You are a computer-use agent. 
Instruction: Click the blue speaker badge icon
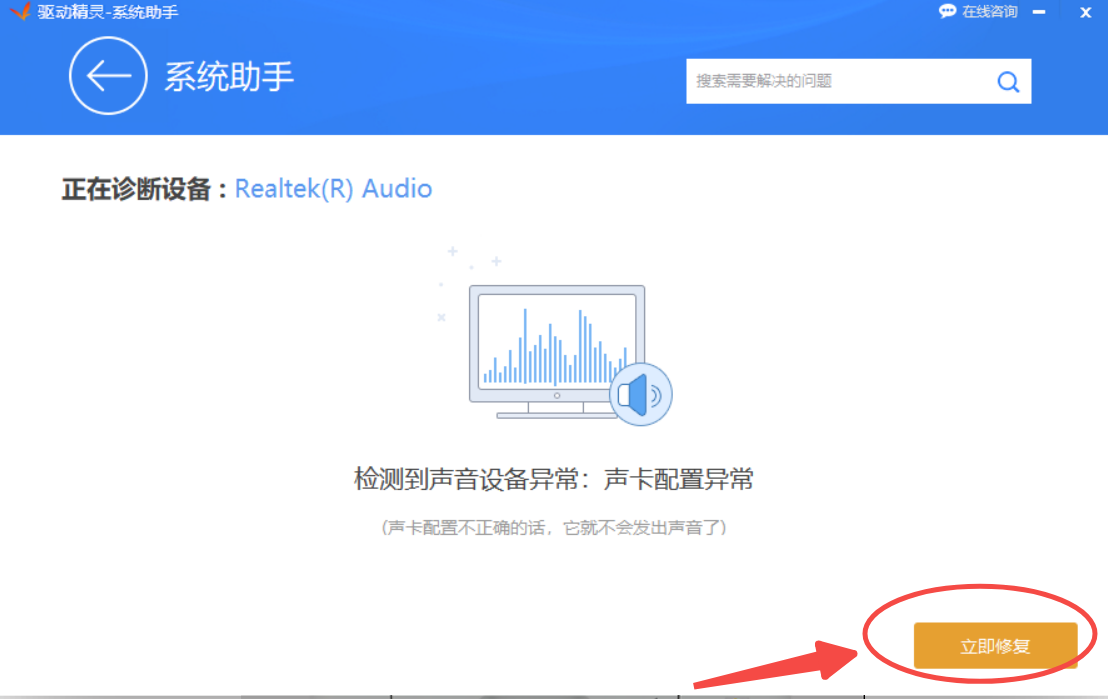[640, 395]
